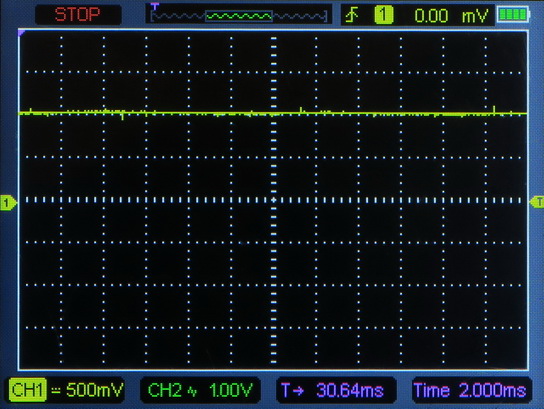
Task: Click the waveform memory overview bar
Action: (239, 16)
